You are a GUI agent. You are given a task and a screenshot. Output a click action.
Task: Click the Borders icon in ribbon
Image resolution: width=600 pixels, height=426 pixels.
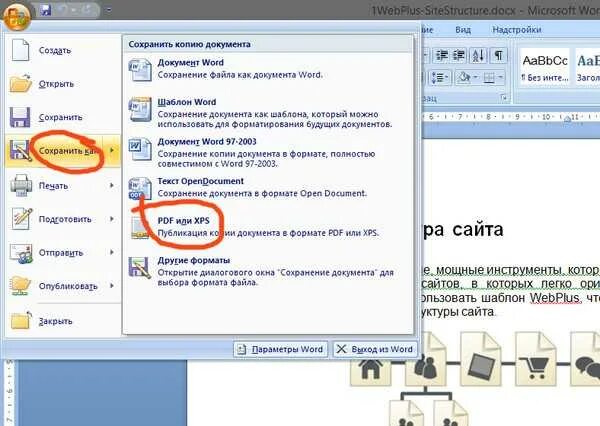[x=489, y=78]
